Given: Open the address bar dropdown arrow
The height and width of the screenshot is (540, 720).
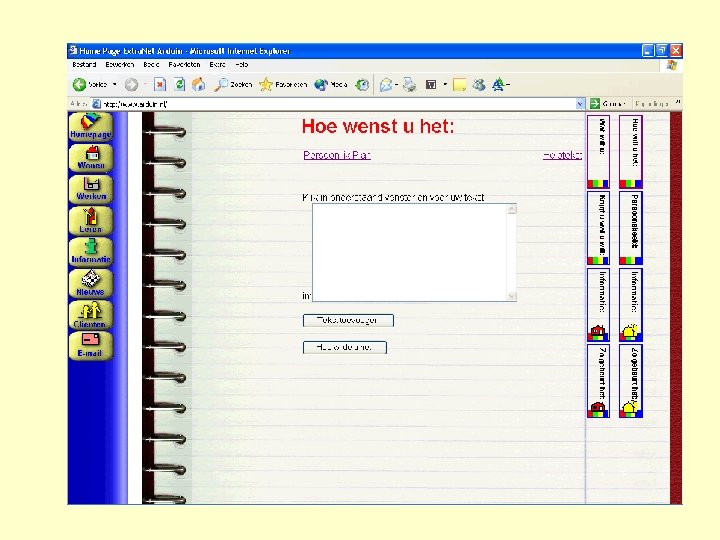Looking at the screenshot, I should tap(580, 104).
